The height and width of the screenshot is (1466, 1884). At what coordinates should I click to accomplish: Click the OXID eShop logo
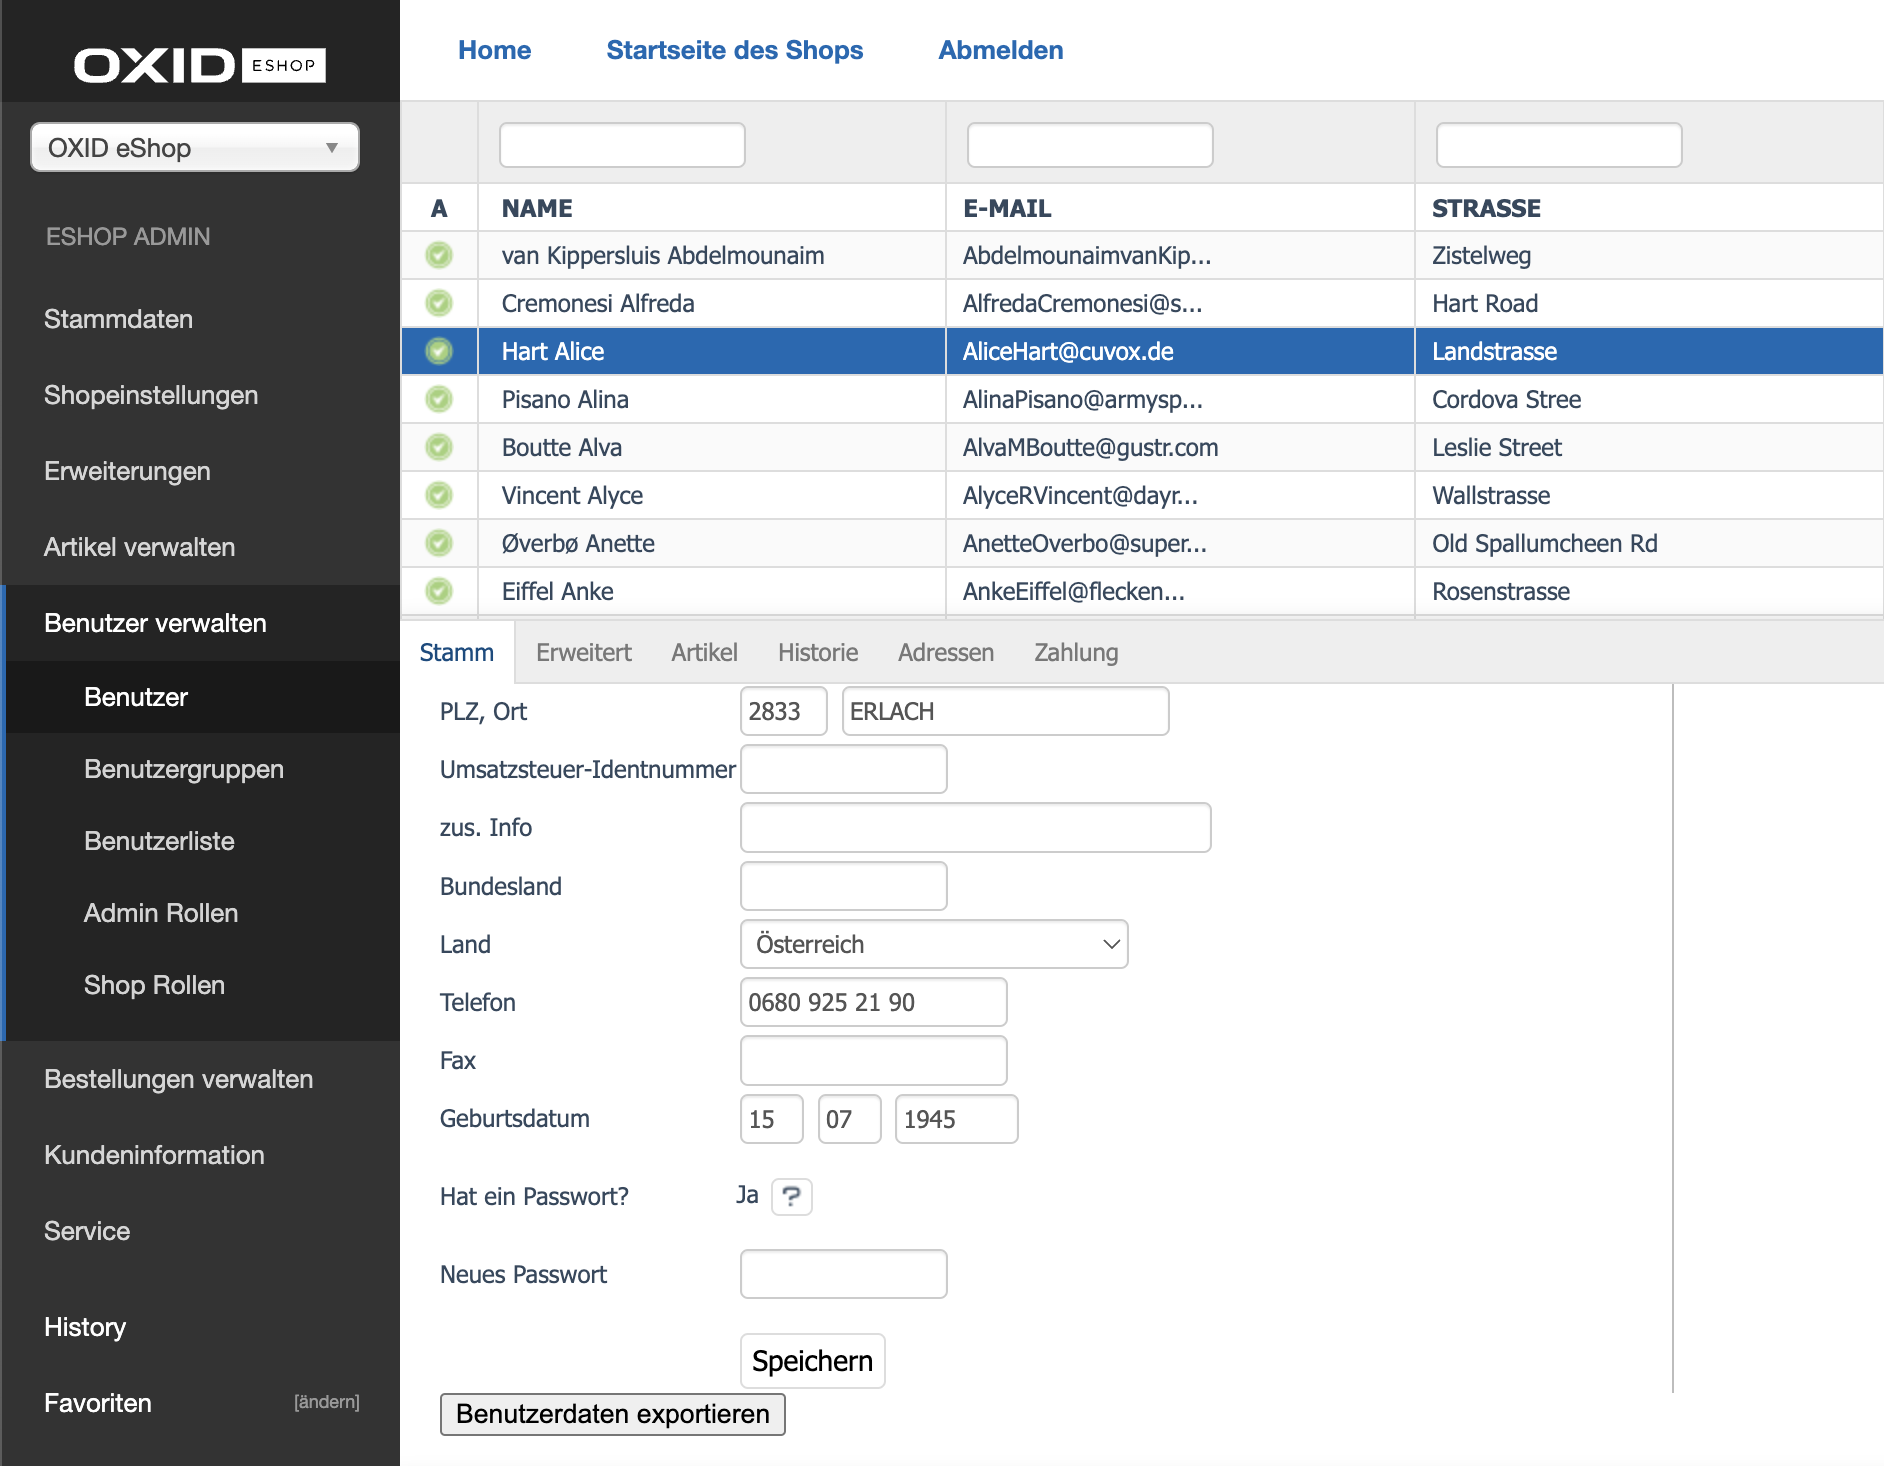[x=199, y=65]
